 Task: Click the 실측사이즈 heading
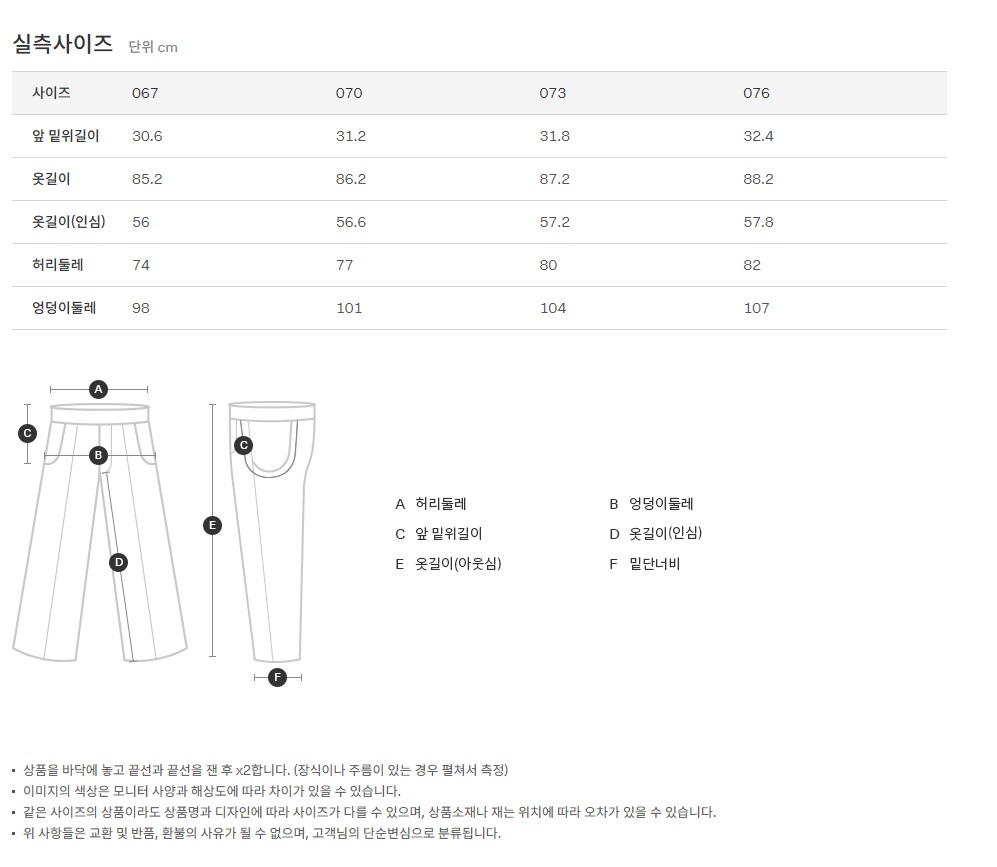pos(62,43)
